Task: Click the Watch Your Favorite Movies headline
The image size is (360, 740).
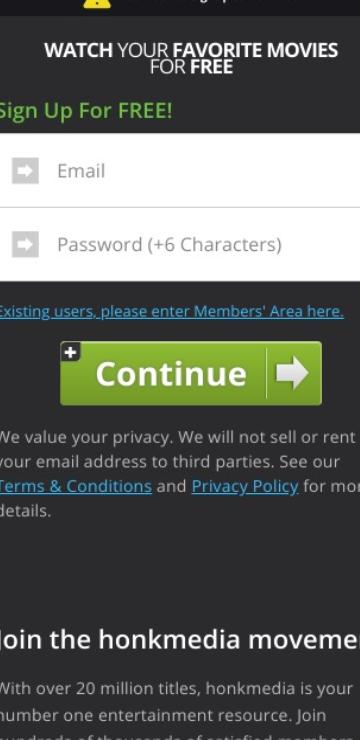Action: pos(191,58)
